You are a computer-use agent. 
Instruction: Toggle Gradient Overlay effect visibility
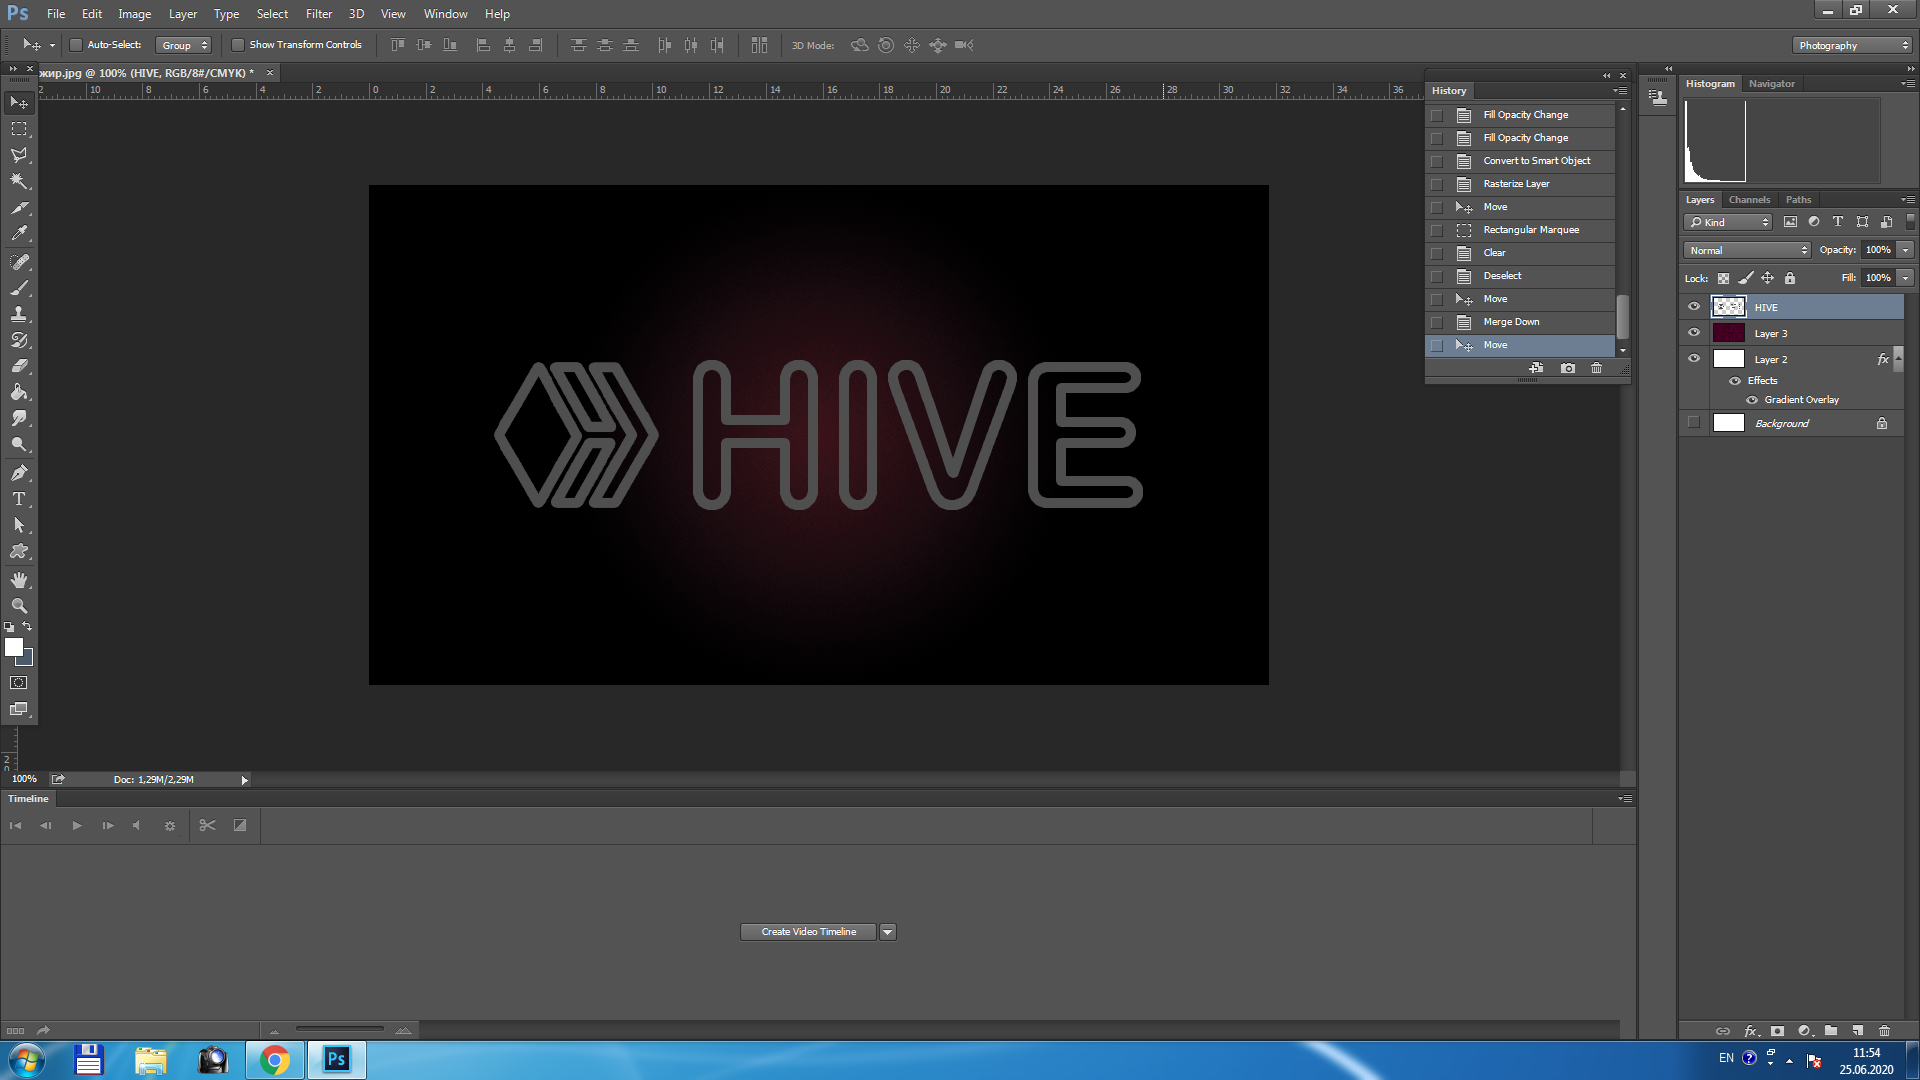(x=1752, y=400)
